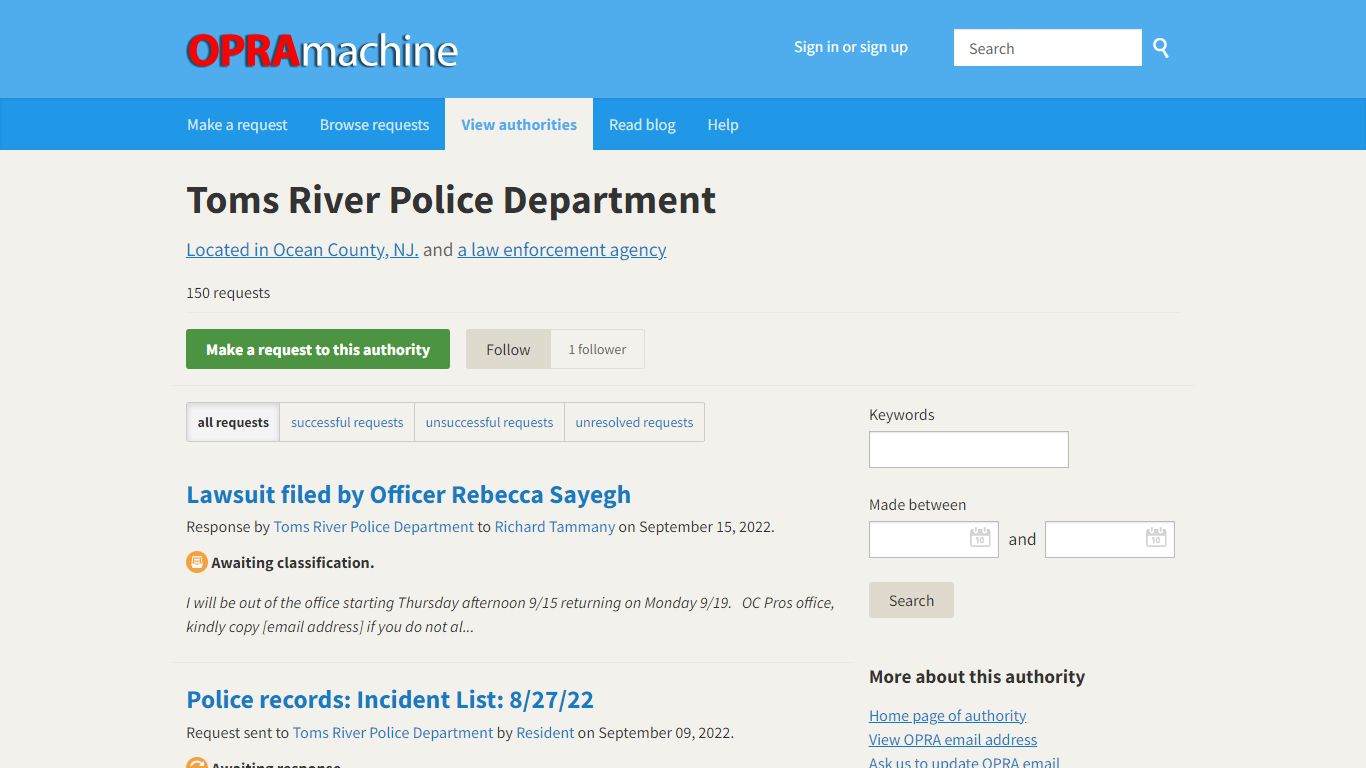Open Make a request menu item
Viewport: 1366px width, 768px height.
(x=237, y=125)
